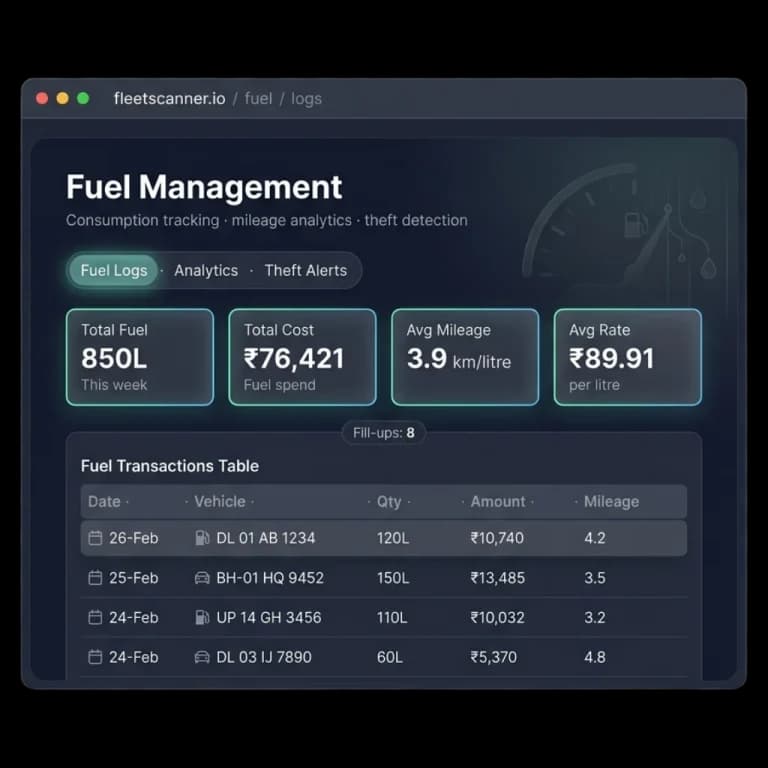Screen dimensions: 768x768
Task: Click the Fuel Transactions Table heading
Action: 169,466
